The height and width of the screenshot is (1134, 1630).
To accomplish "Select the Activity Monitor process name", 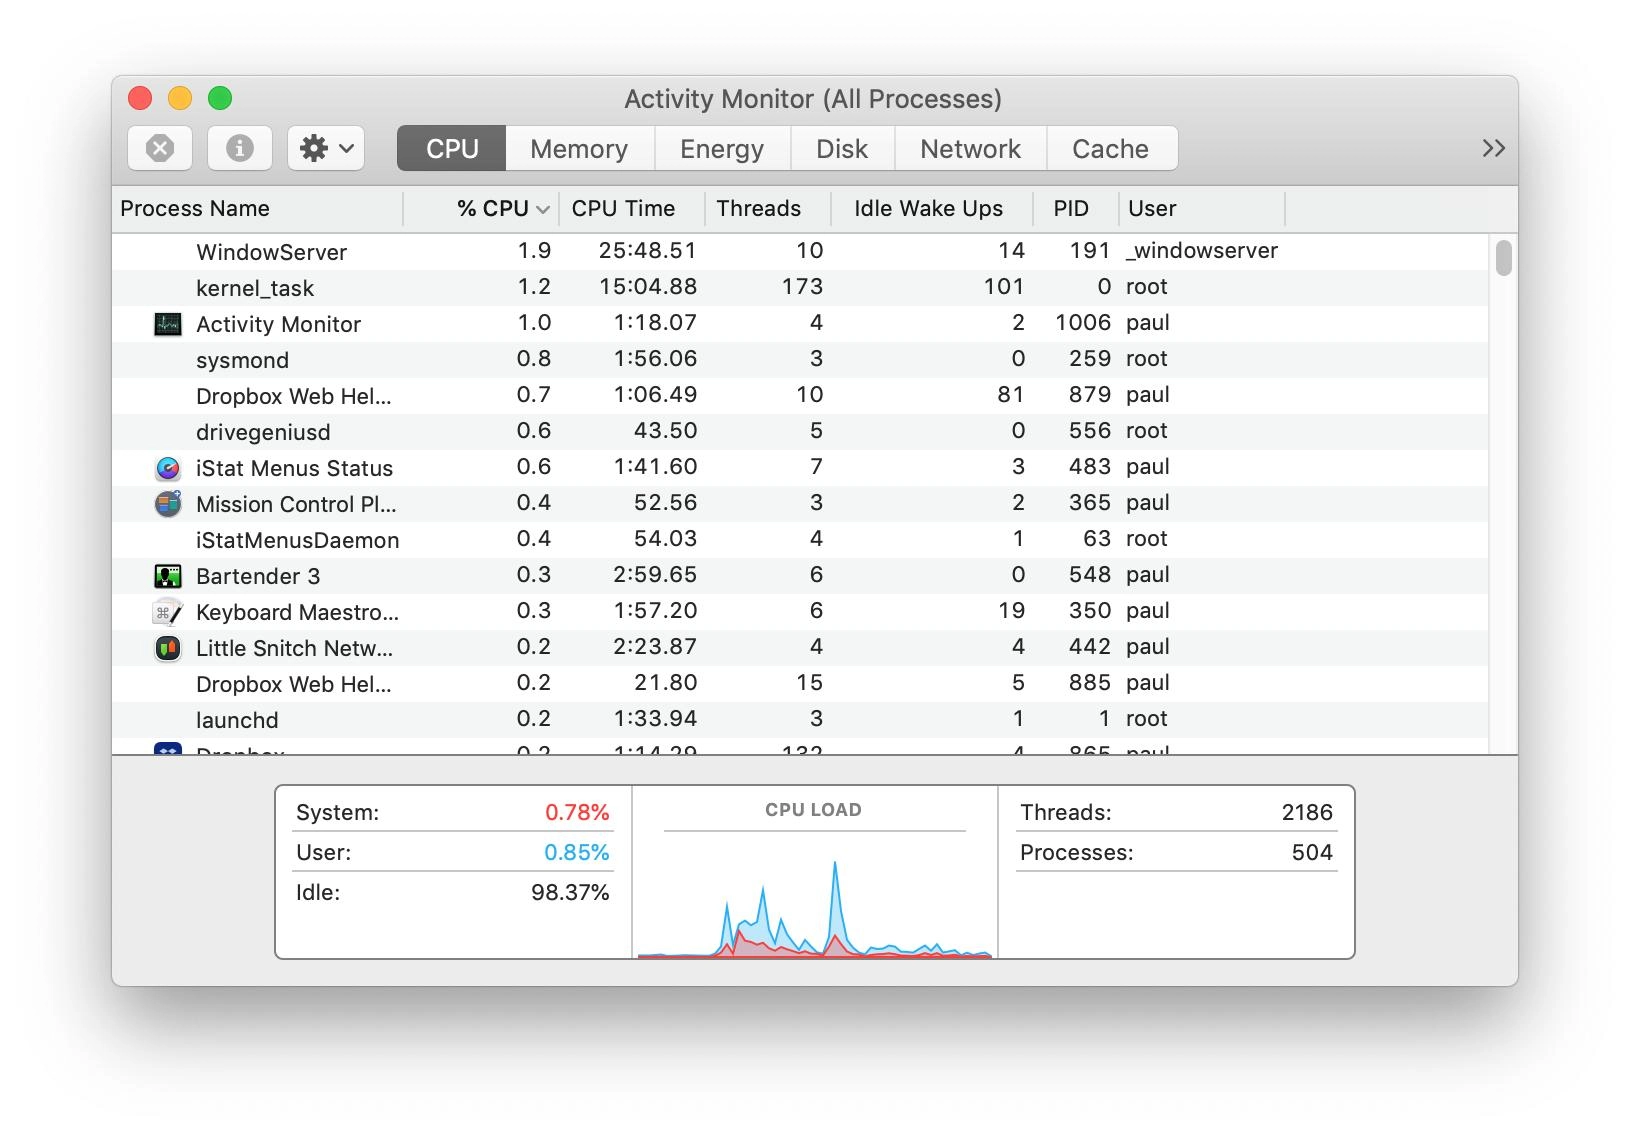I will pyautogui.click(x=278, y=324).
